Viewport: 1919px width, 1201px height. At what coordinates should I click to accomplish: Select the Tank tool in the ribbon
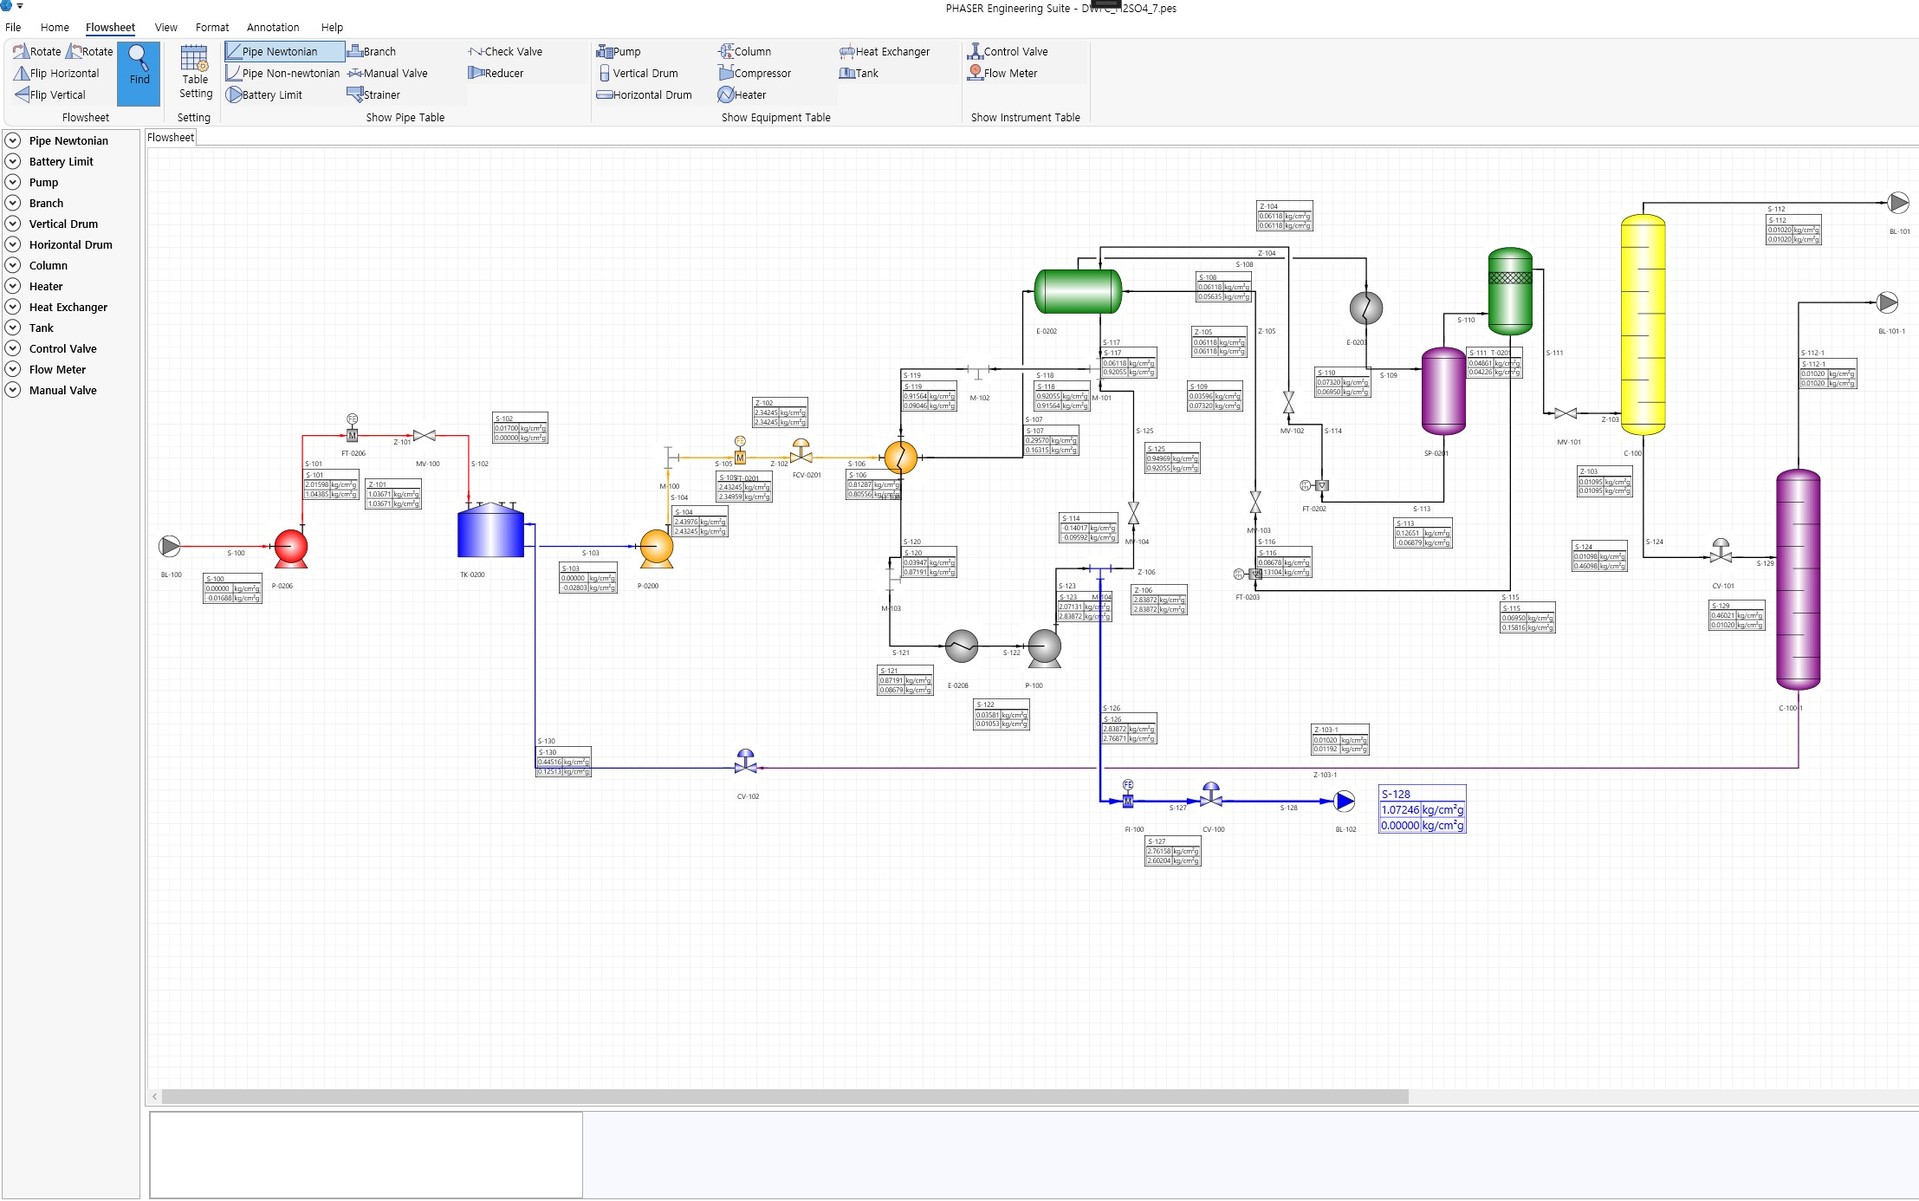click(859, 73)
